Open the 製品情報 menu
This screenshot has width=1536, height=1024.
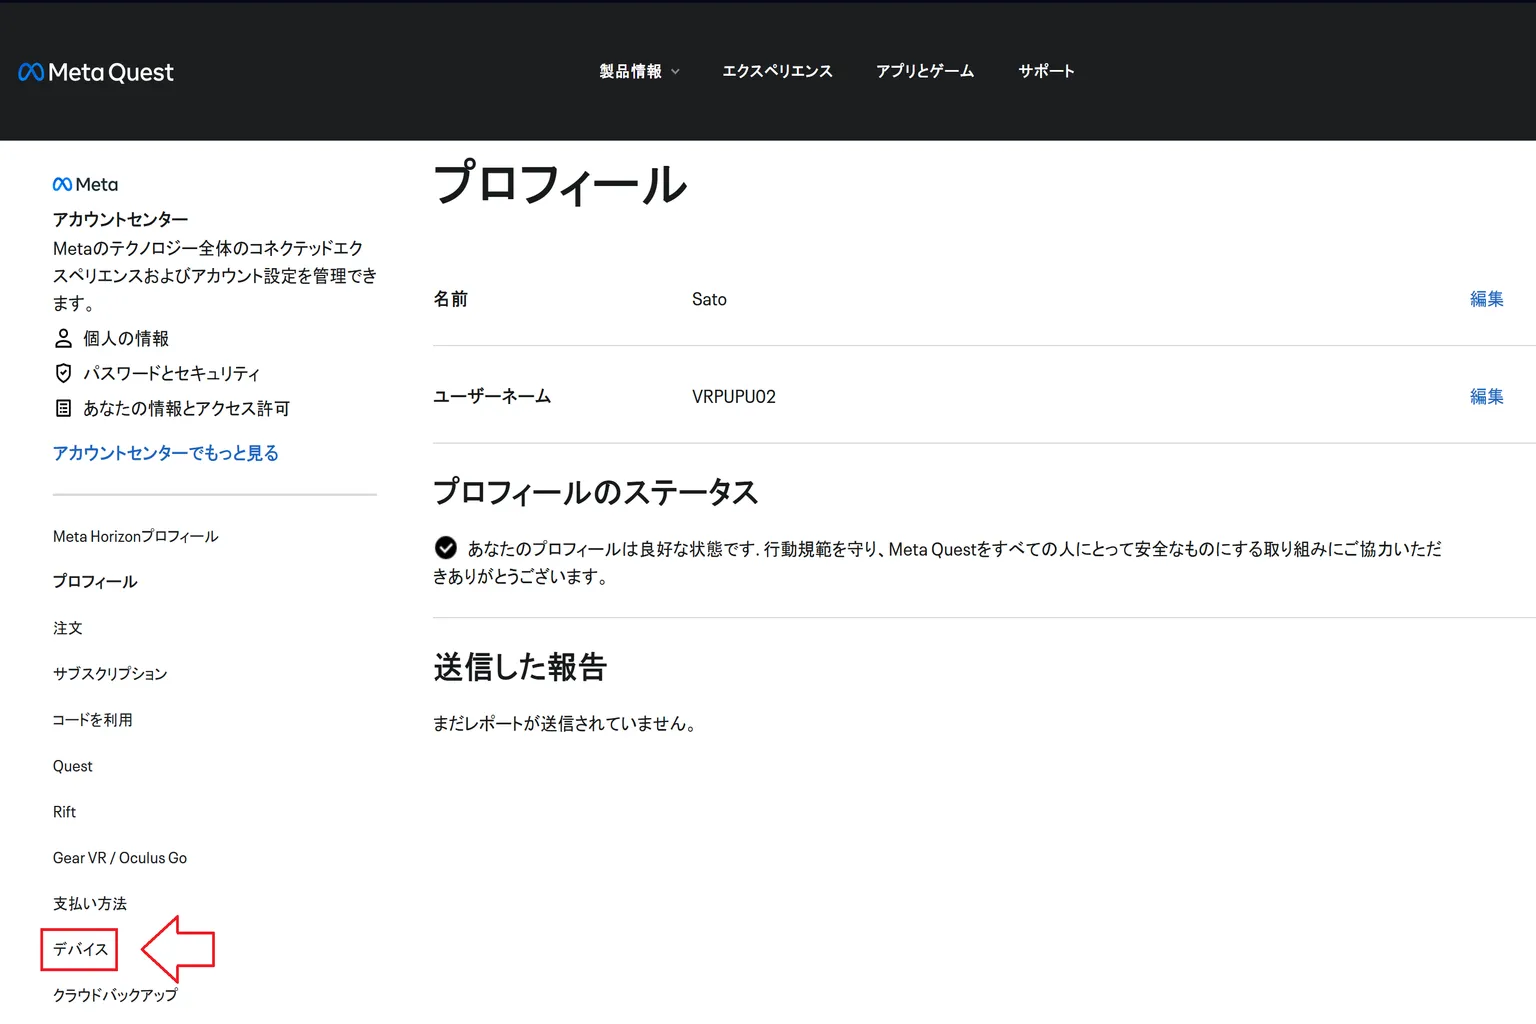631,71
